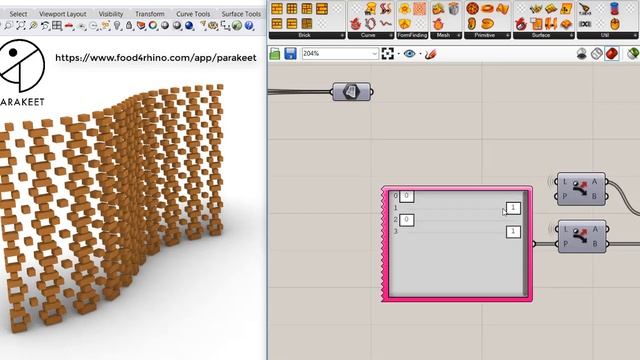This screenshot has width=640, height=360.
Task: Toggle the red shaded preview mode icon
Action: pyautogui.click(x=611, y=53)
